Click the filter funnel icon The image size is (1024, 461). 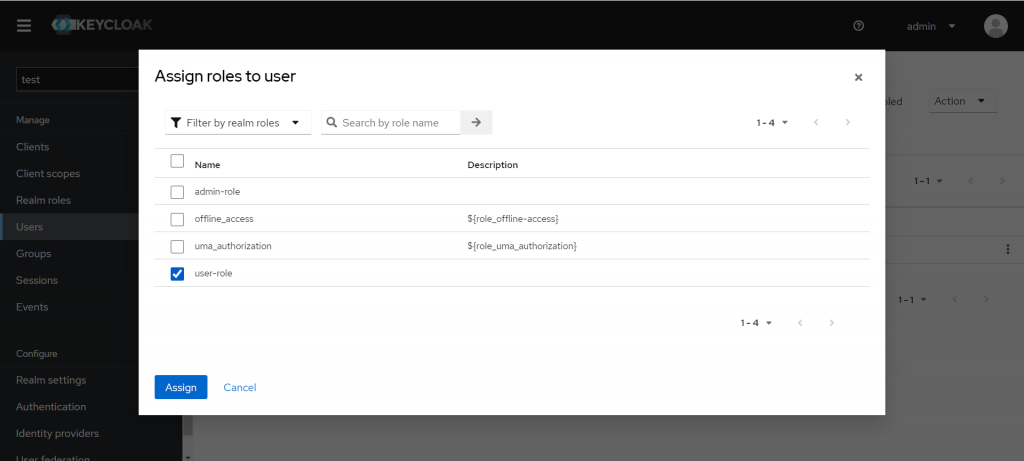[176, 123]
